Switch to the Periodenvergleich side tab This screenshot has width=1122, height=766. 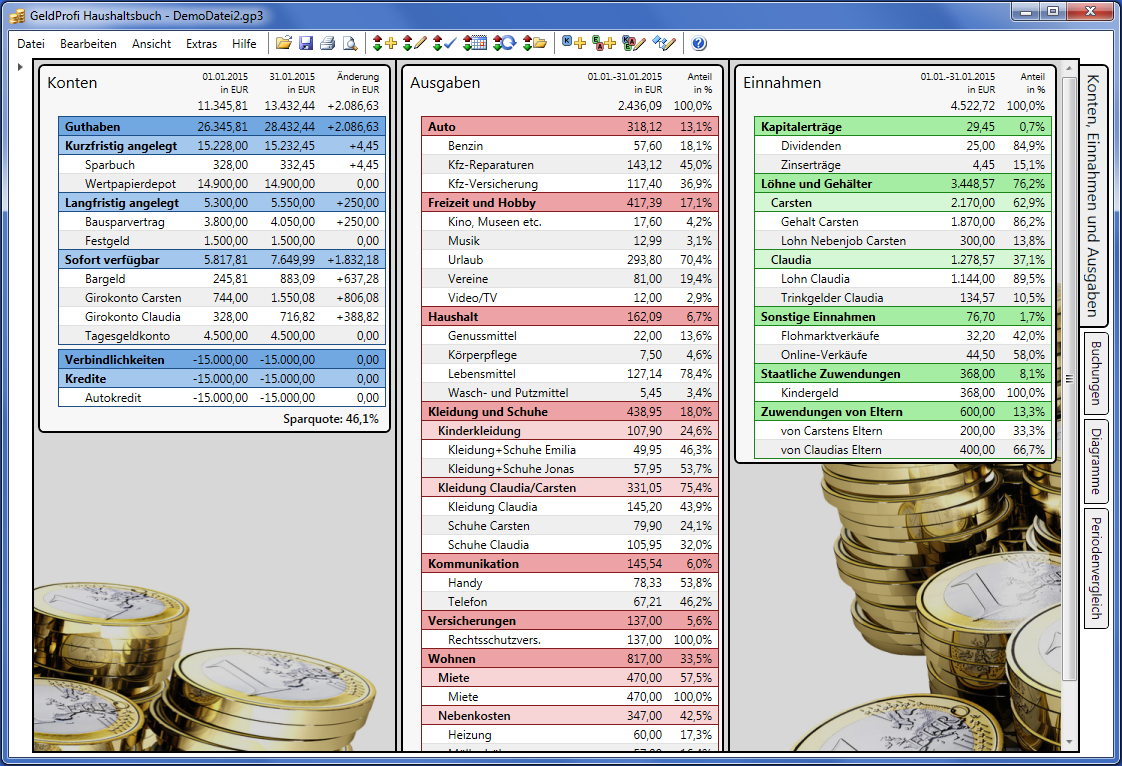pos(1096,568)
